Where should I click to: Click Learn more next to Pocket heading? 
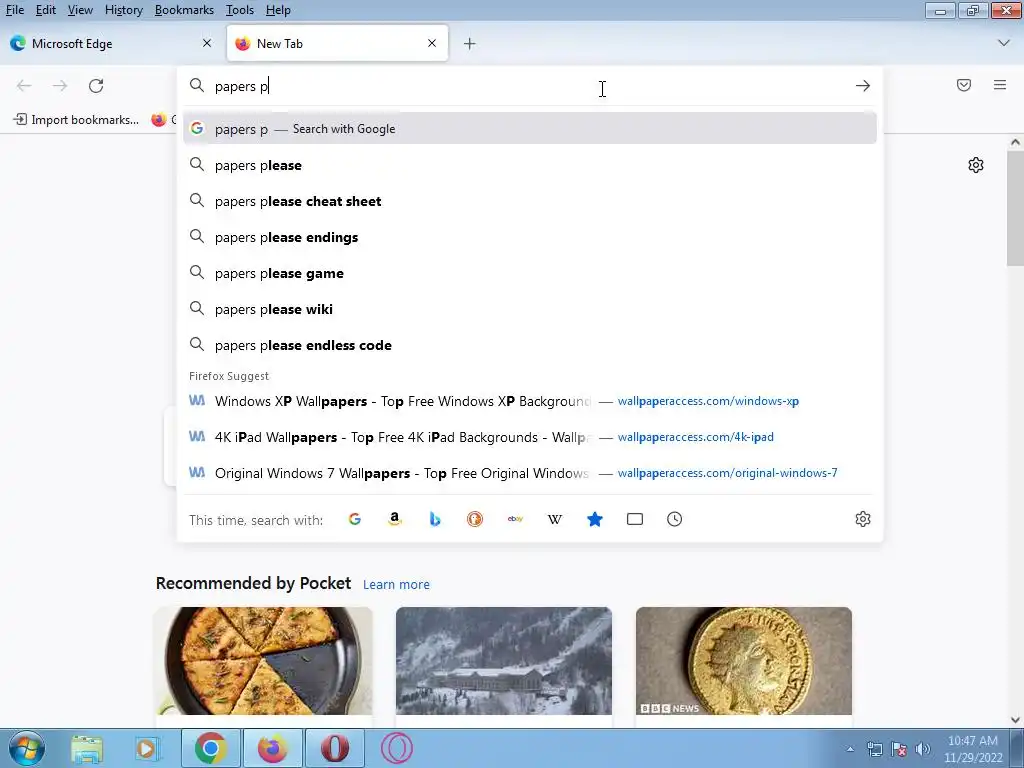pos(396,584)
